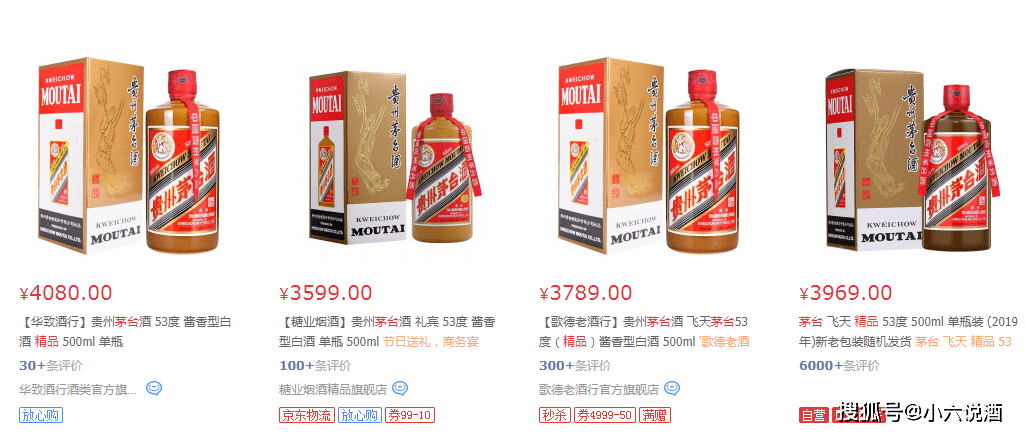View the 6000+ 条评价 reviews
The height and width of the screenshot is (434, 1025).
[x=839, y=365]
